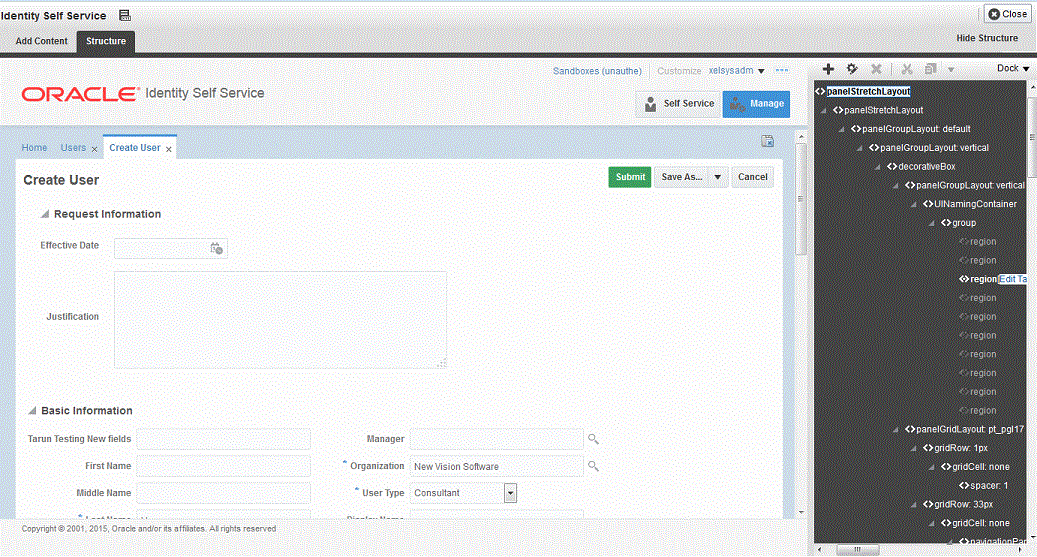Click the Manager field search magnifier icon
The width and height of the screenshot is (1037, 557).
click(x=593, y=439)
